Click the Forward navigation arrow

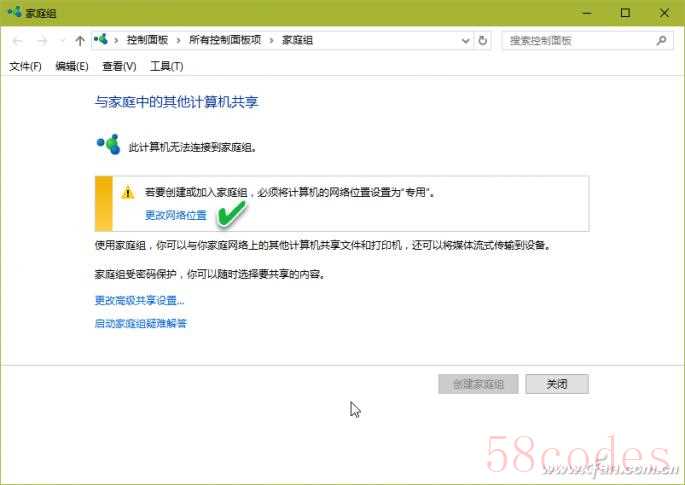pos(42,41)
